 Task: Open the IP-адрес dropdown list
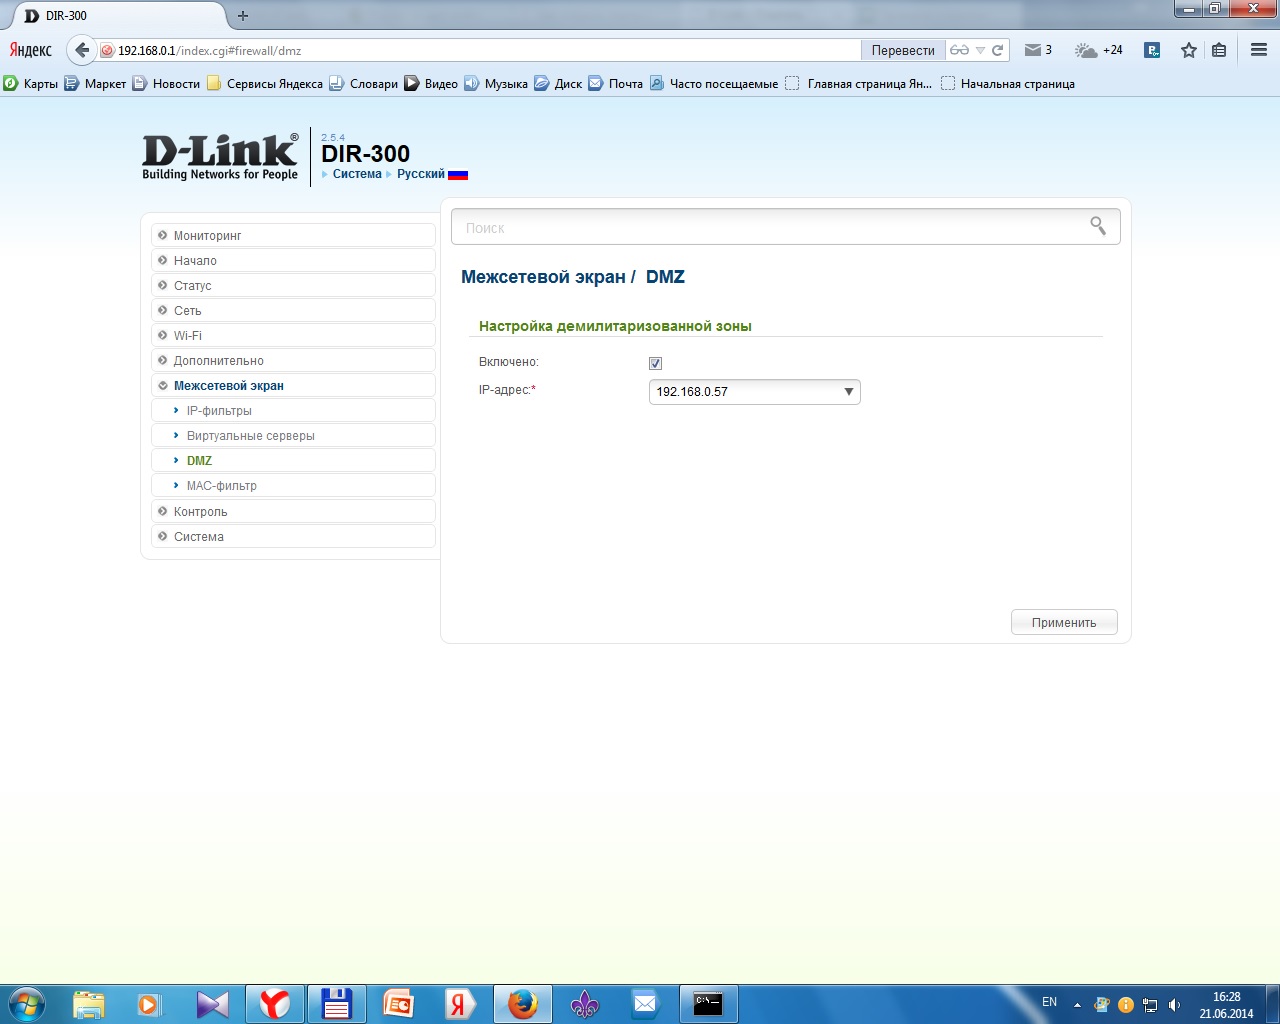click(755, 392)
